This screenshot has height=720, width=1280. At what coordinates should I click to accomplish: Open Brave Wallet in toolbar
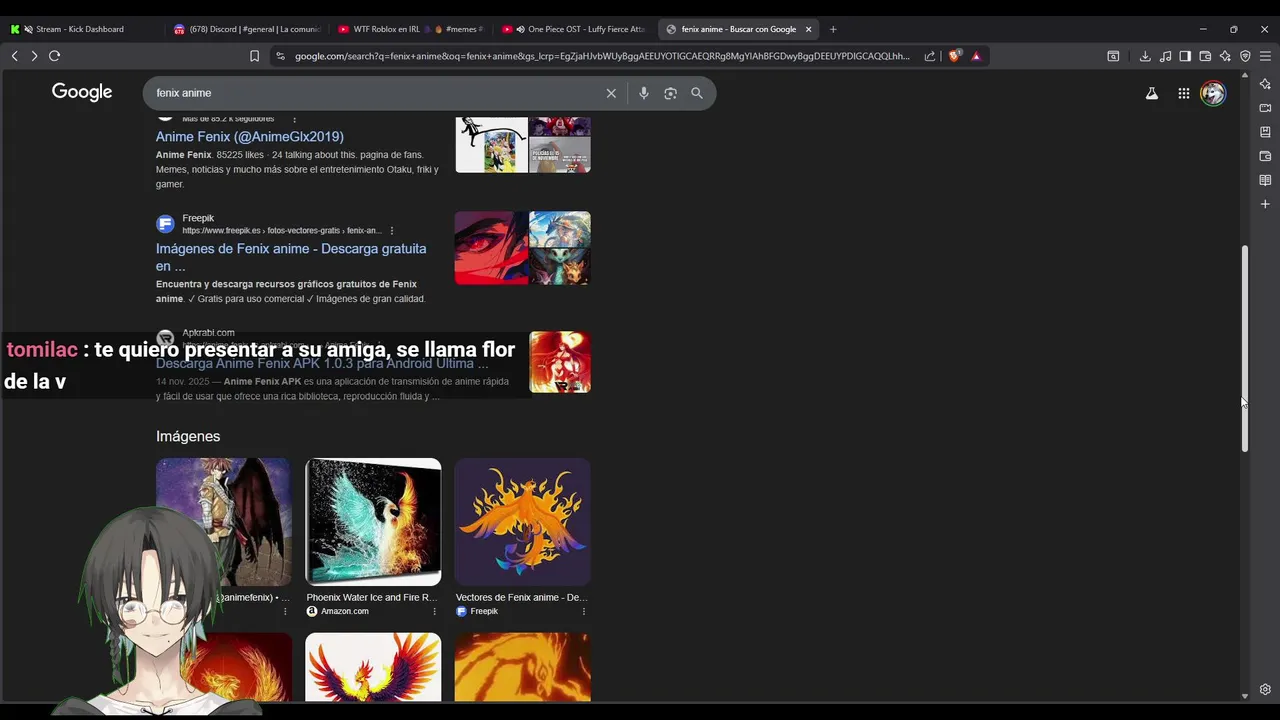[1205, 56]
